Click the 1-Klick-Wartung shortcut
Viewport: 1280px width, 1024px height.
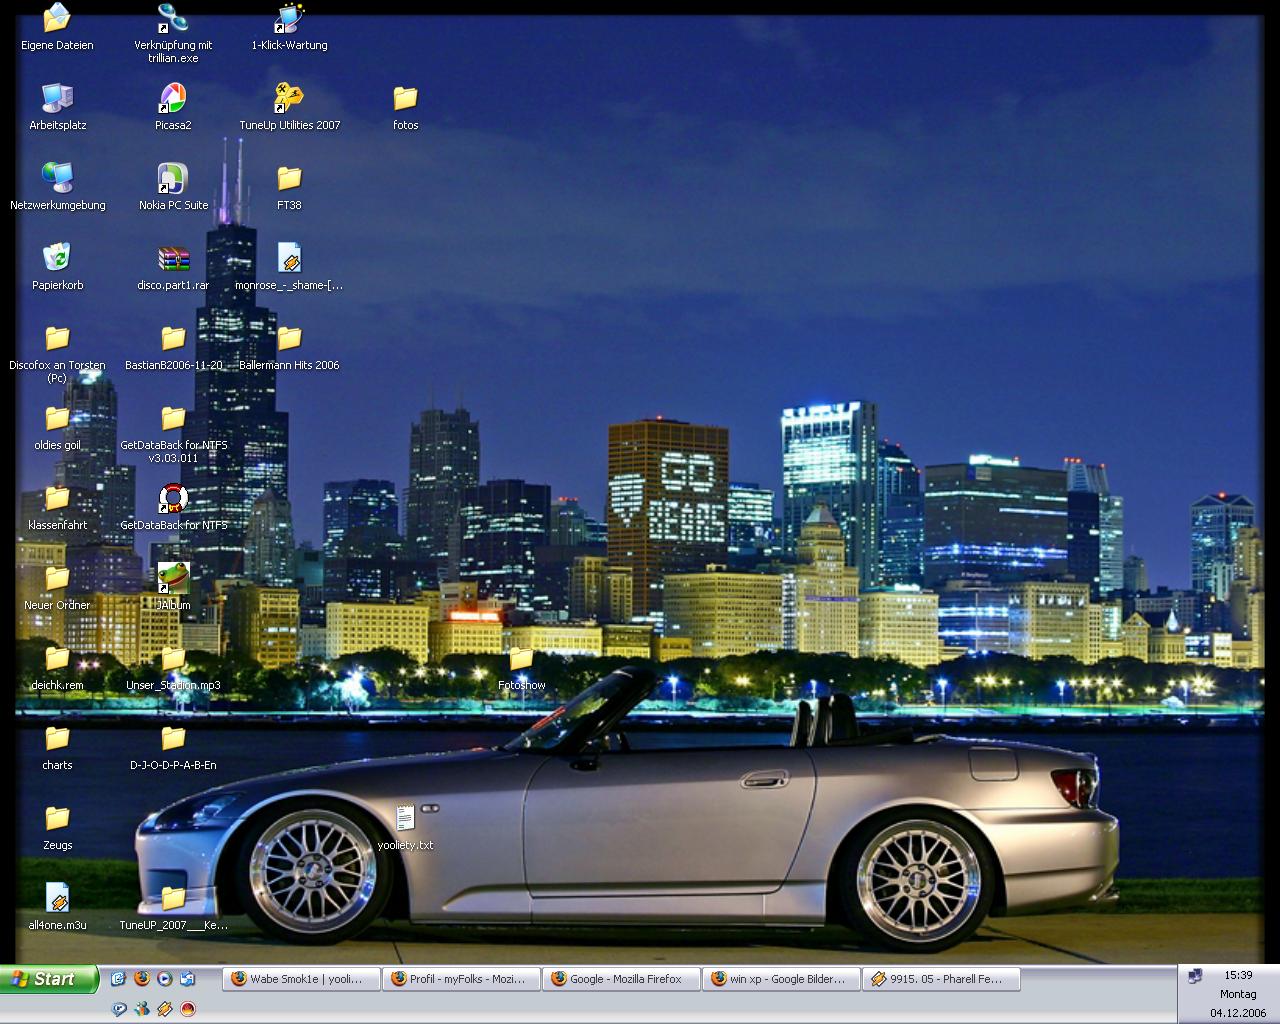coord(289,19)
